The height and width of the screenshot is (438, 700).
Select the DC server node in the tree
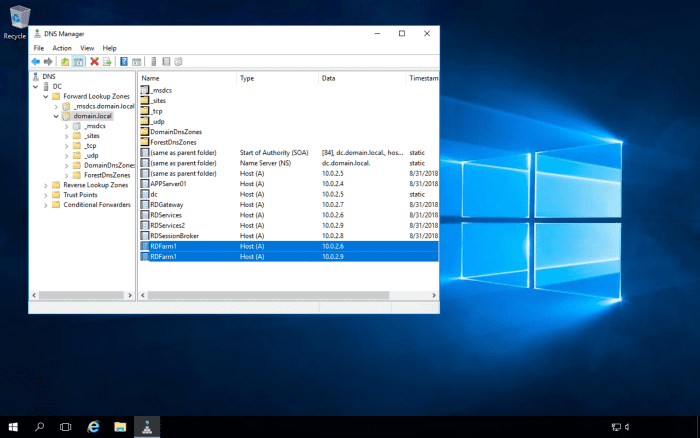tap(57, 86)
